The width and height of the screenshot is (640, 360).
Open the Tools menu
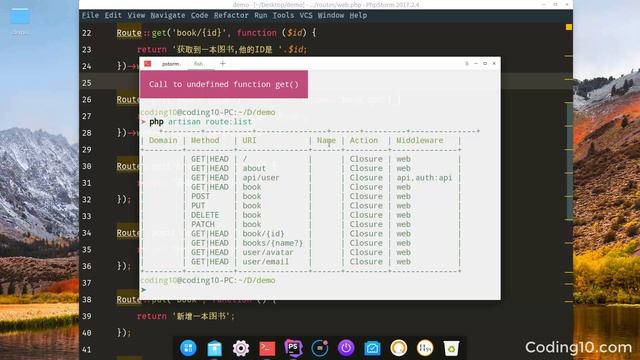point(283,15)
